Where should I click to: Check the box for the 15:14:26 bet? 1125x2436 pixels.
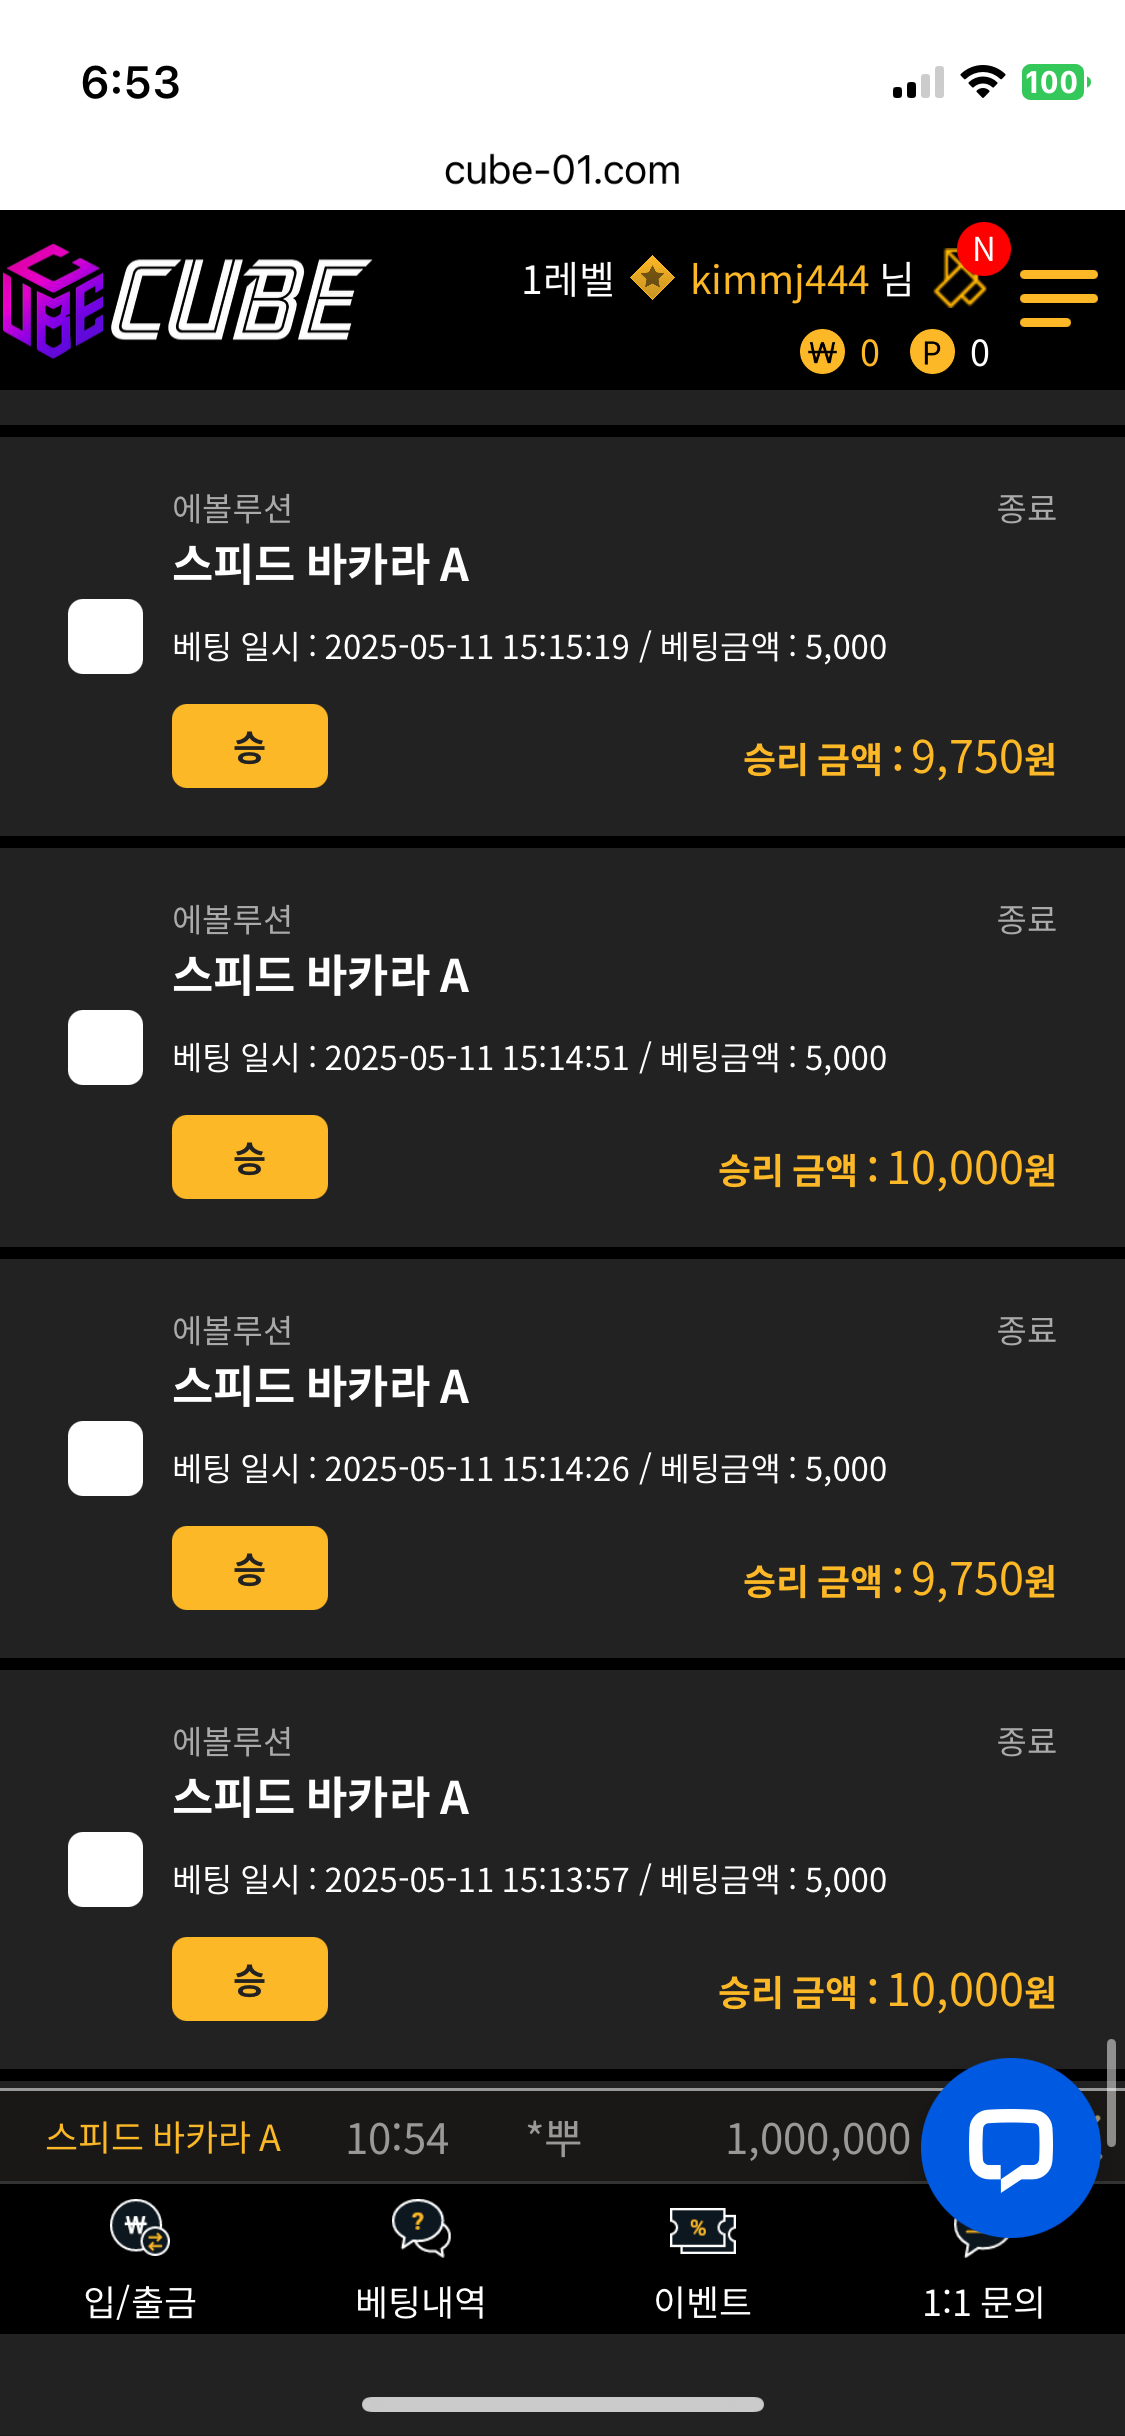[x=105, y=1458]
